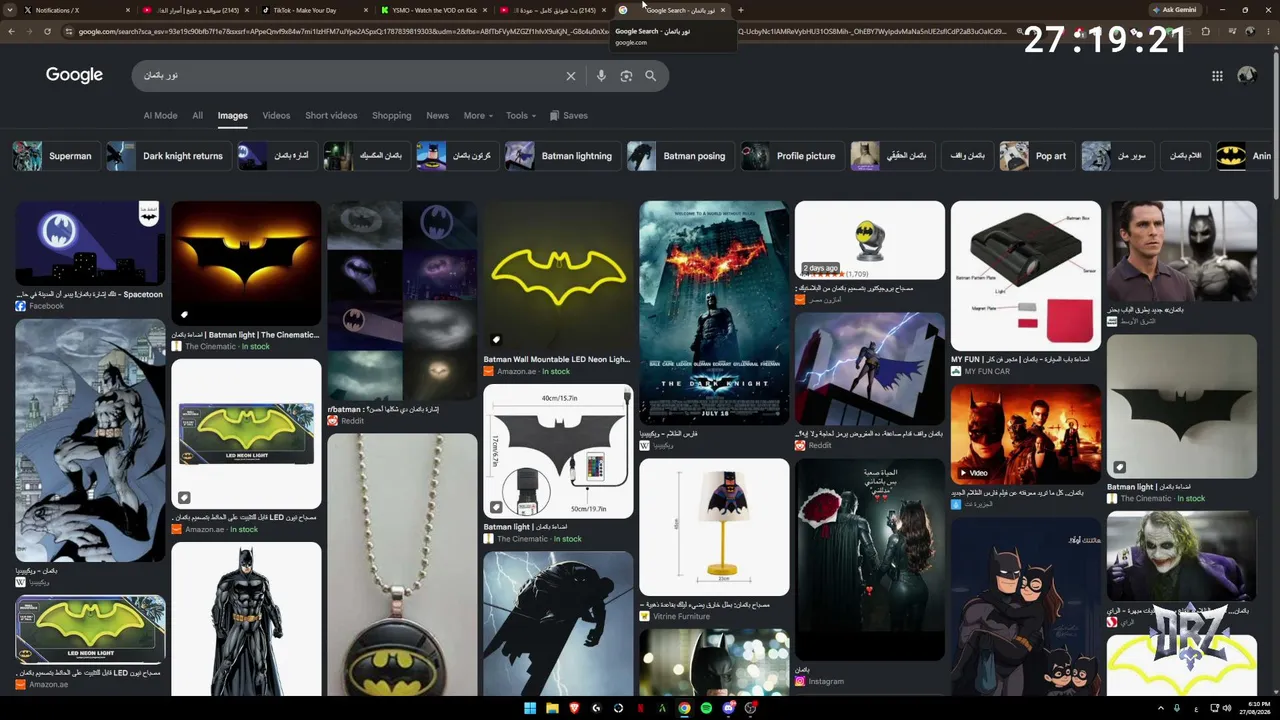Open the Shopping tab
1280x720 pixels.
click(391, 115)
